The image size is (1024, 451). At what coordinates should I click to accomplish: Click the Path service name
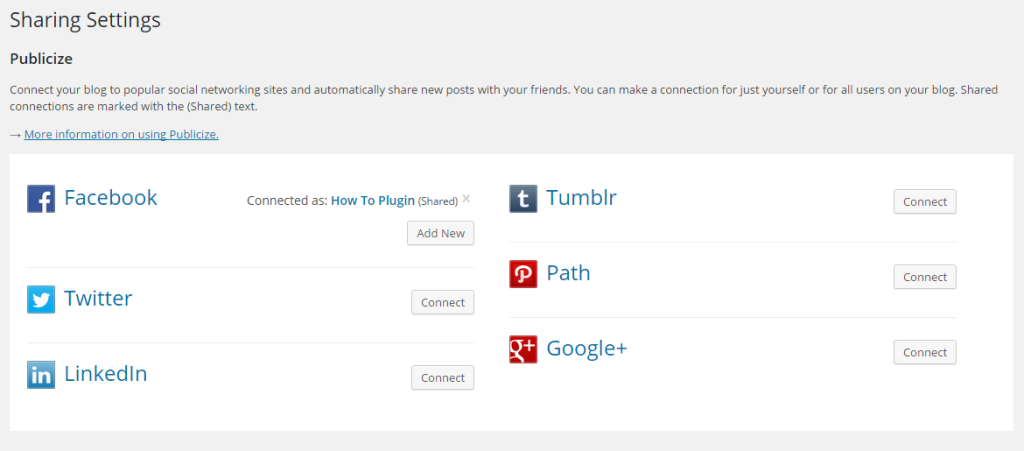click(x=568, y=272)
